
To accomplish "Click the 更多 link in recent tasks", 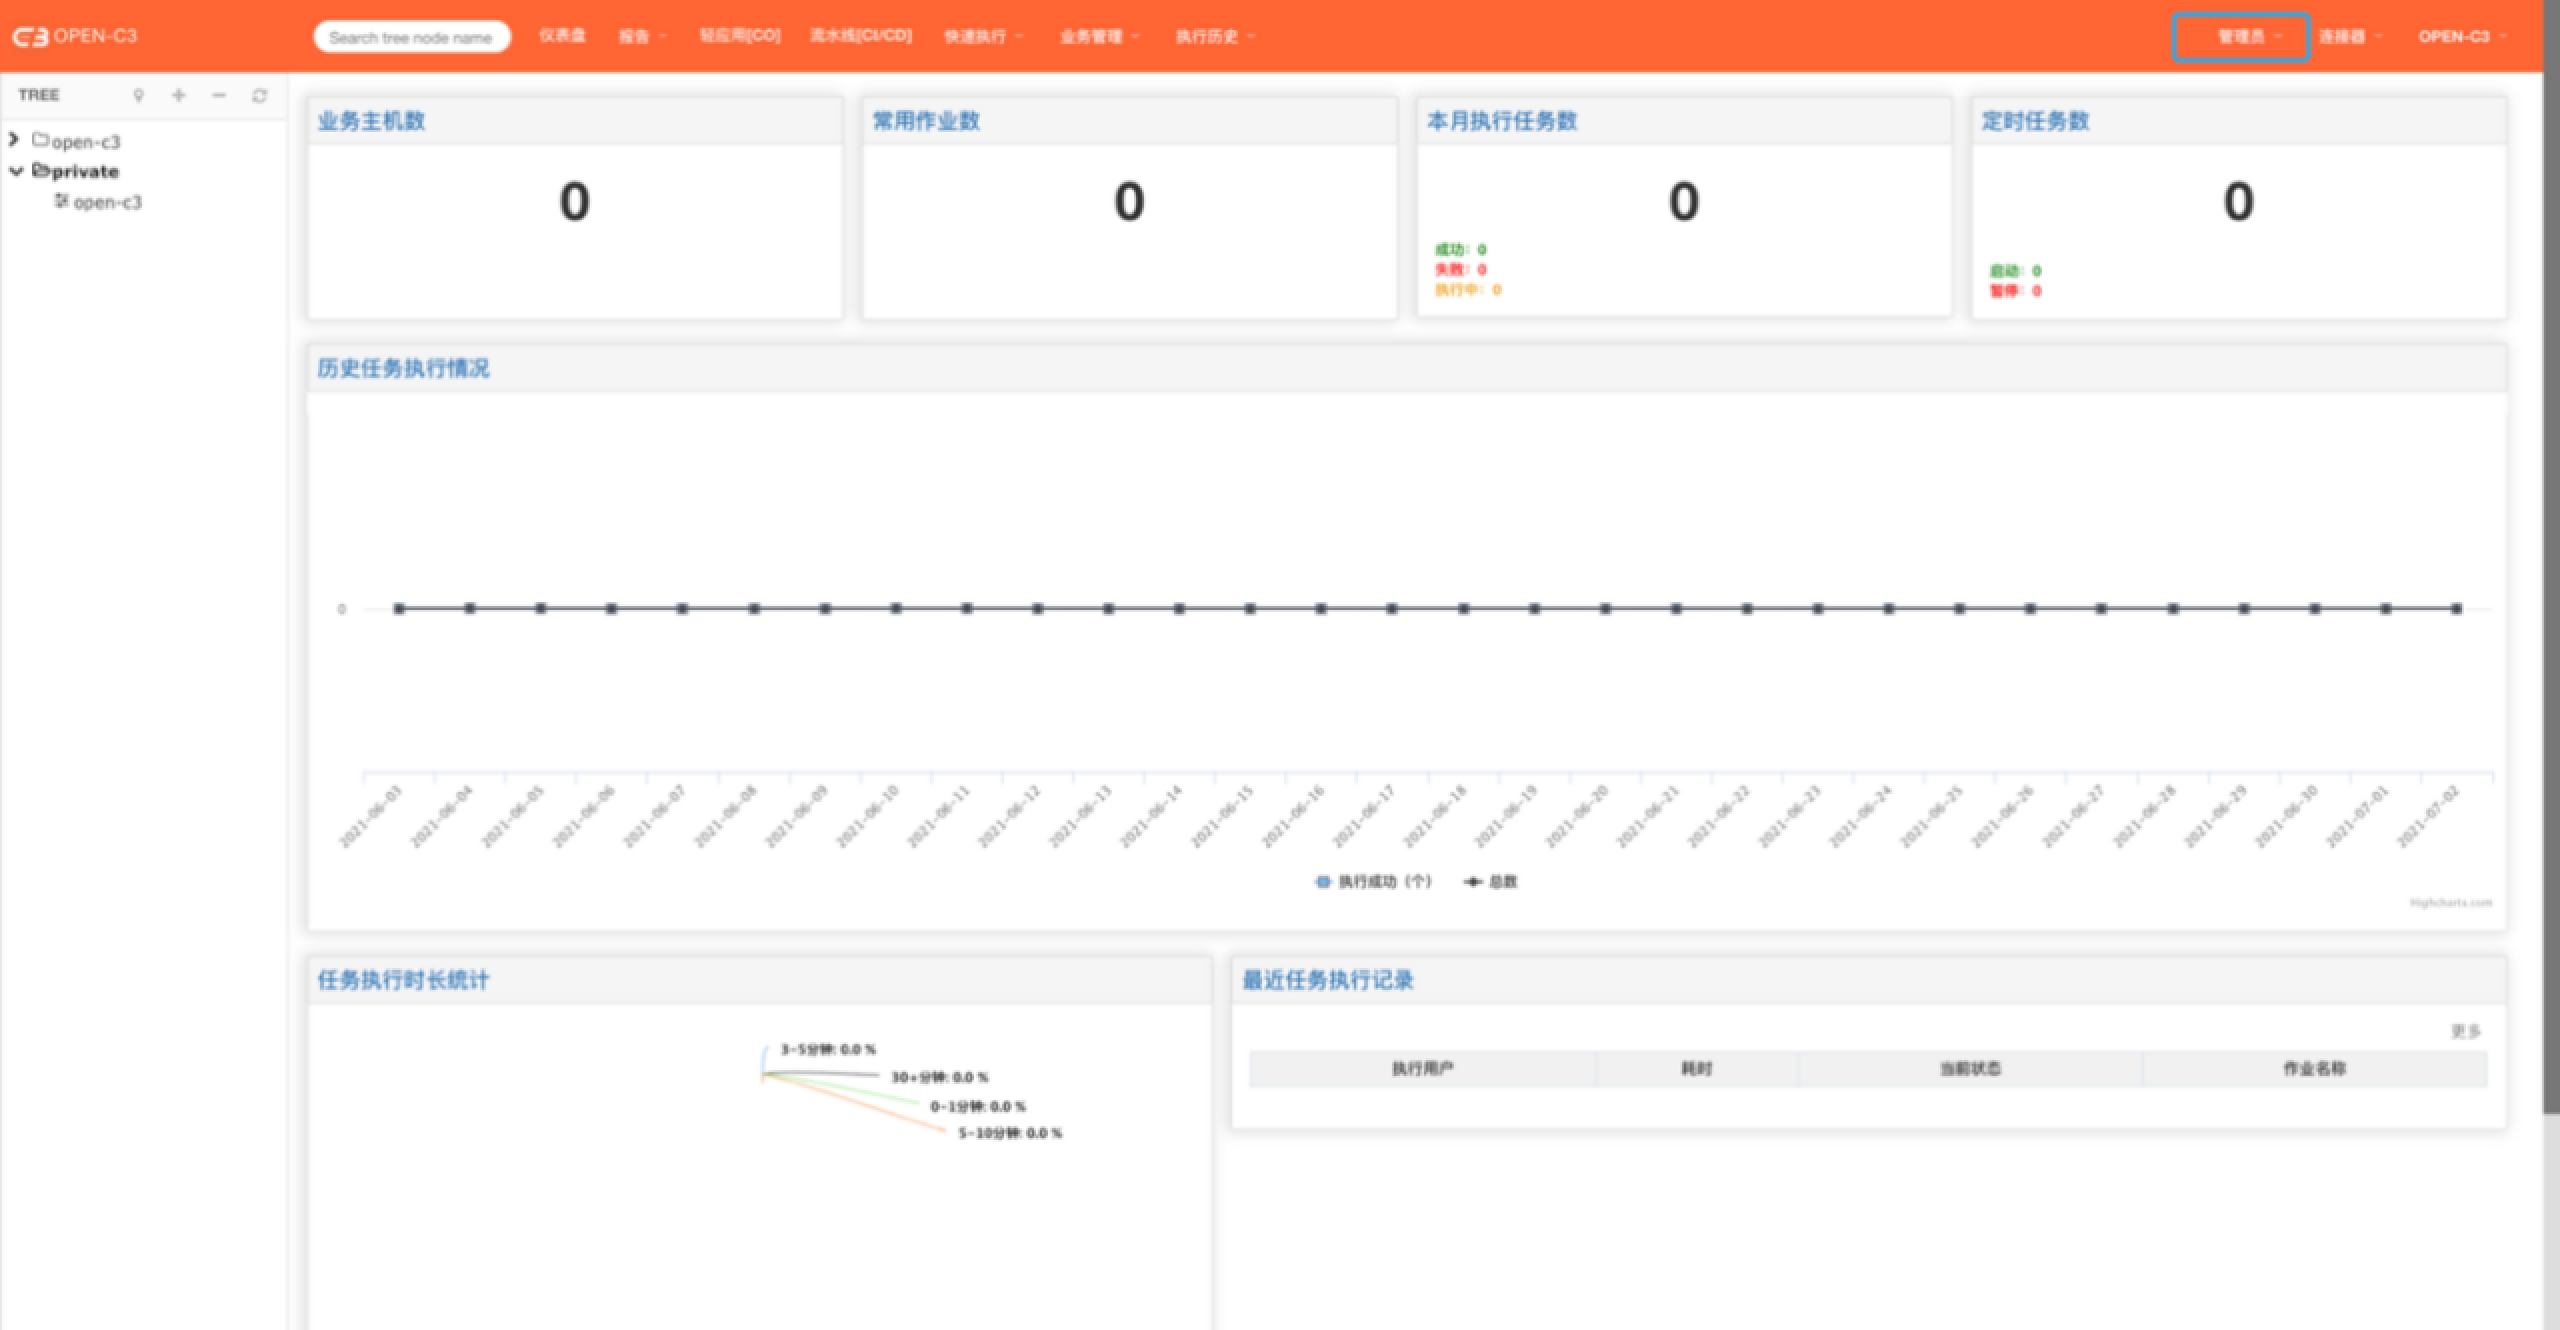I will pyautogui.click(x=2465, y=1031).
